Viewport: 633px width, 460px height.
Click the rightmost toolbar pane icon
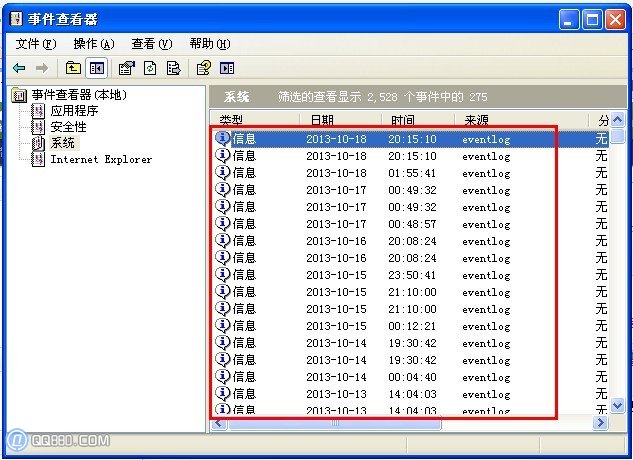click(227, 68)
